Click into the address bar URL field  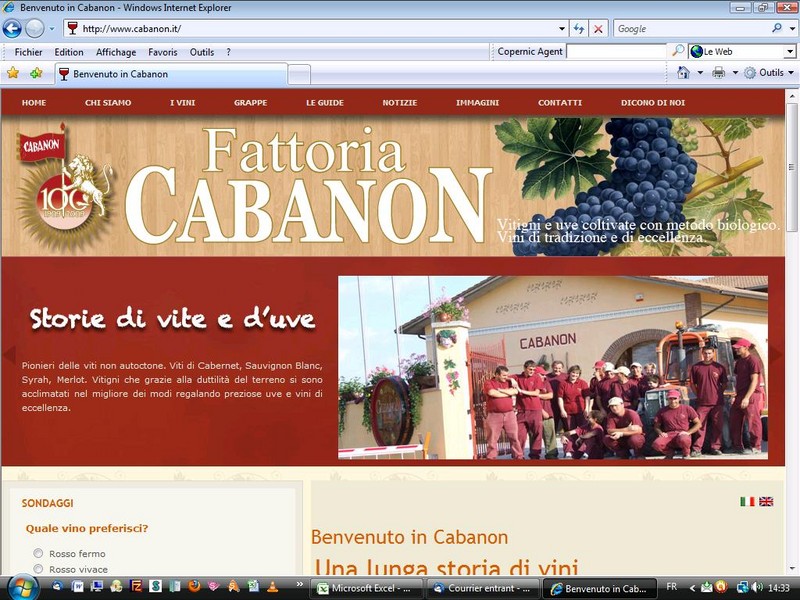pyautogui.click(x=316, y=29)
